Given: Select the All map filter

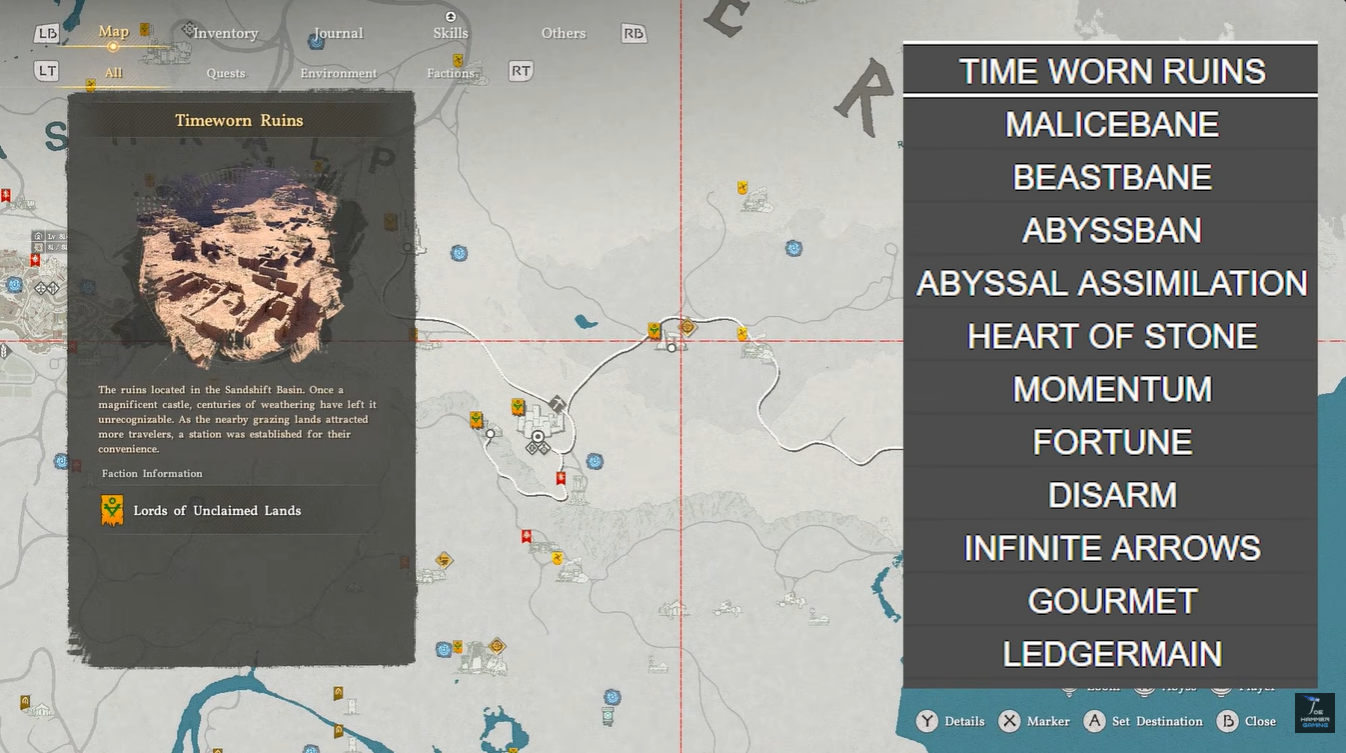Looking at the screenshot, I should 113,73.
